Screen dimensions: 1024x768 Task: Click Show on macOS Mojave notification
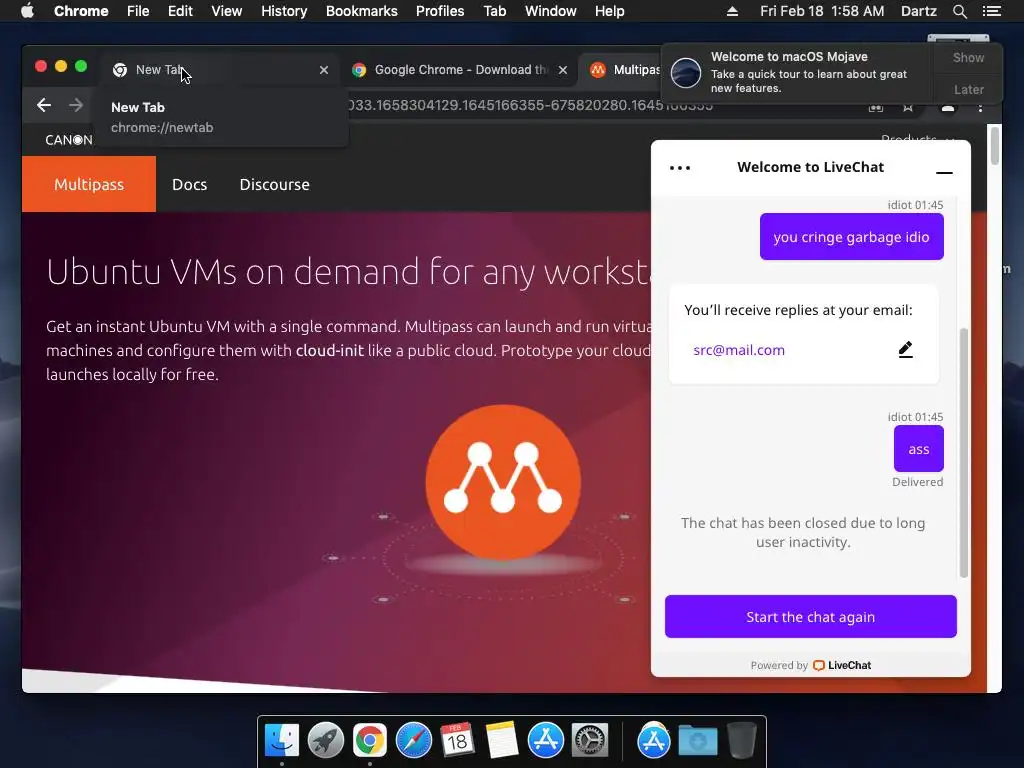point(968,57)
